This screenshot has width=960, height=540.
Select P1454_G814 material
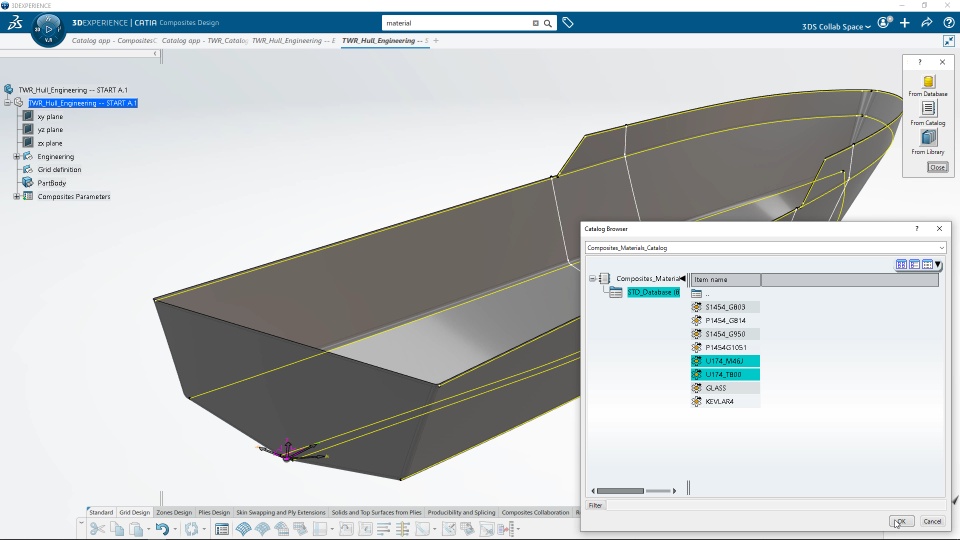[725, 321]
